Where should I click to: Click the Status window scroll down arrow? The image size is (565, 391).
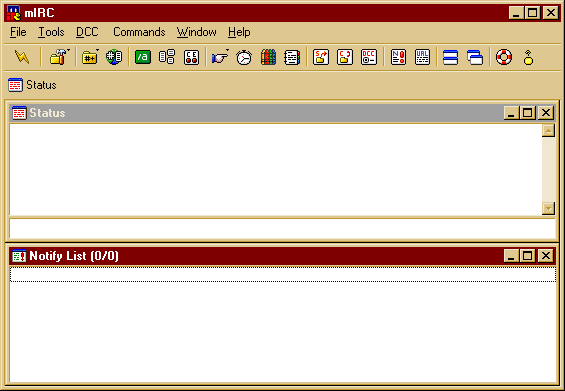(548, 208)
